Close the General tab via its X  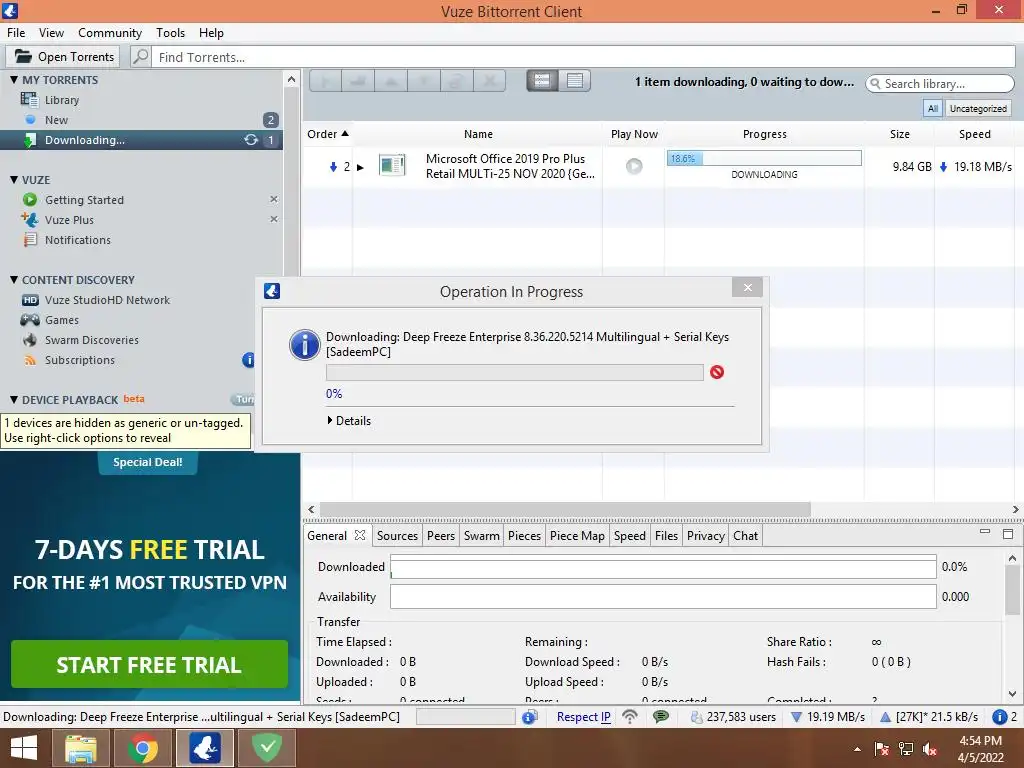point(360,535)
